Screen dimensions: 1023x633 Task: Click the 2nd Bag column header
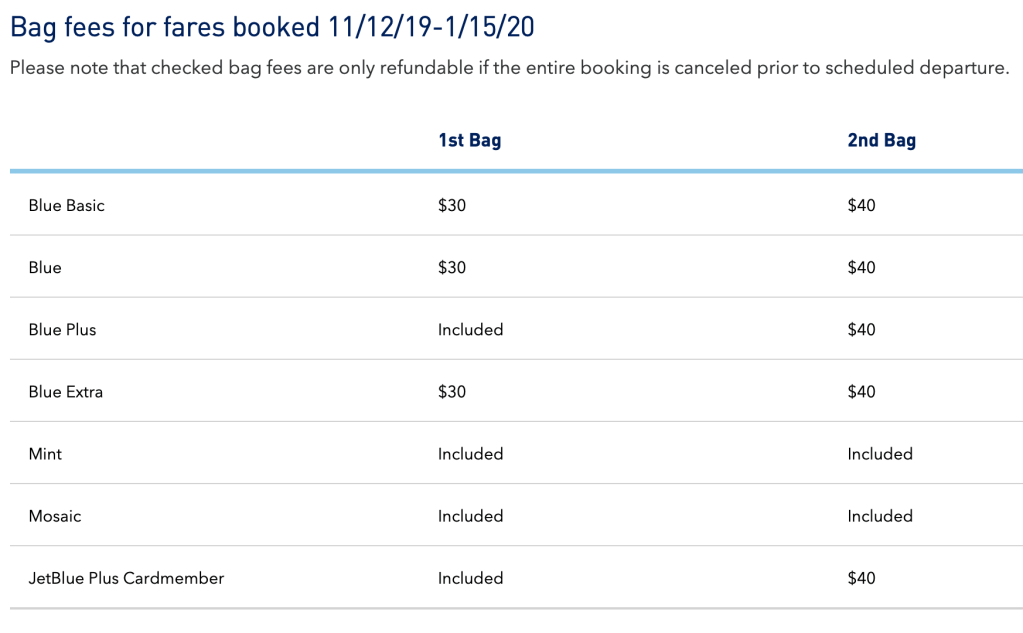click(x=881, y=140)
